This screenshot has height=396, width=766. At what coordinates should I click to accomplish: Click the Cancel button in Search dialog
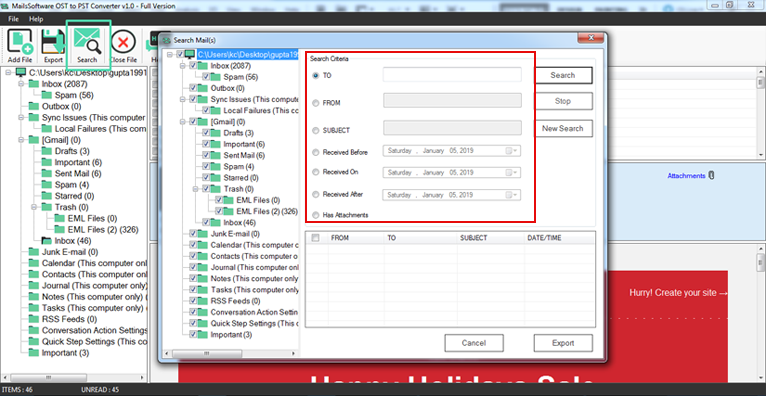click(474, 343)
